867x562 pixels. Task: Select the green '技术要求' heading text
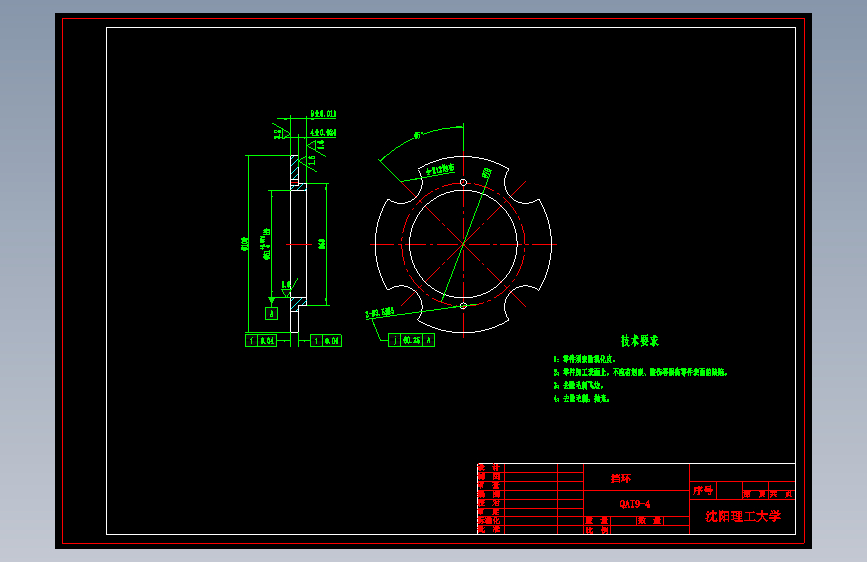(x=640, y=341)
